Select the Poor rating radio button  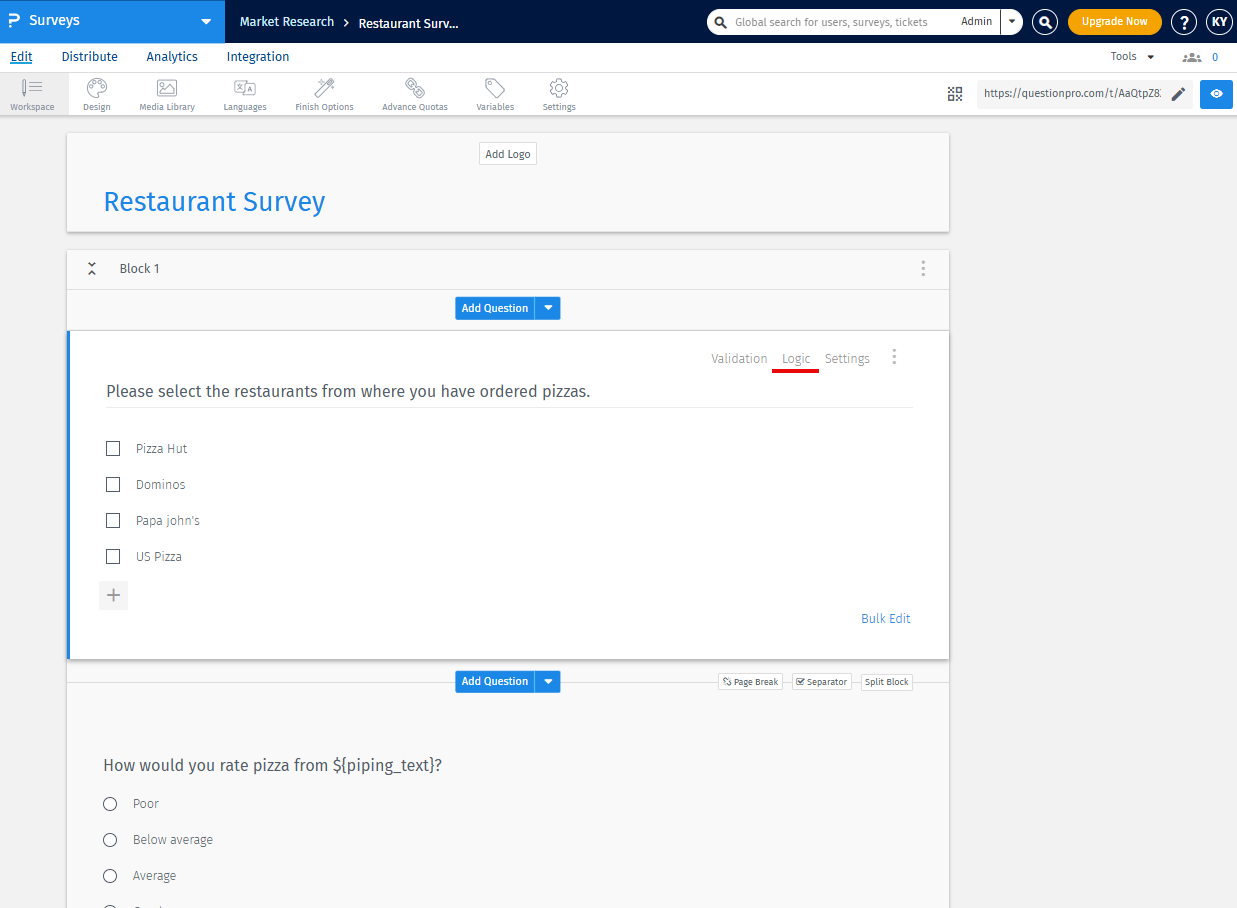(110, 803)
